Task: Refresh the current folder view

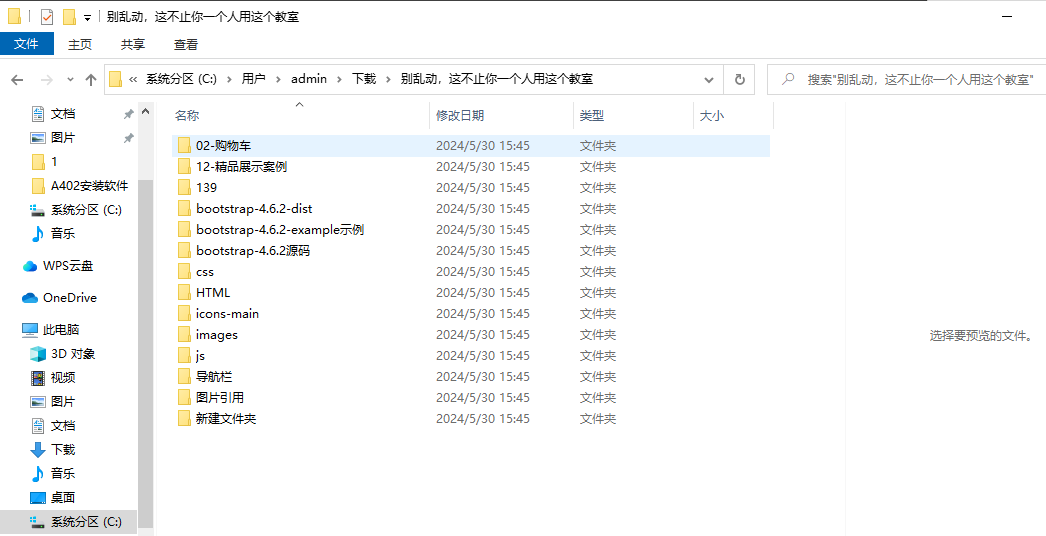Action: pyautogui.click(x=739, y=79)
